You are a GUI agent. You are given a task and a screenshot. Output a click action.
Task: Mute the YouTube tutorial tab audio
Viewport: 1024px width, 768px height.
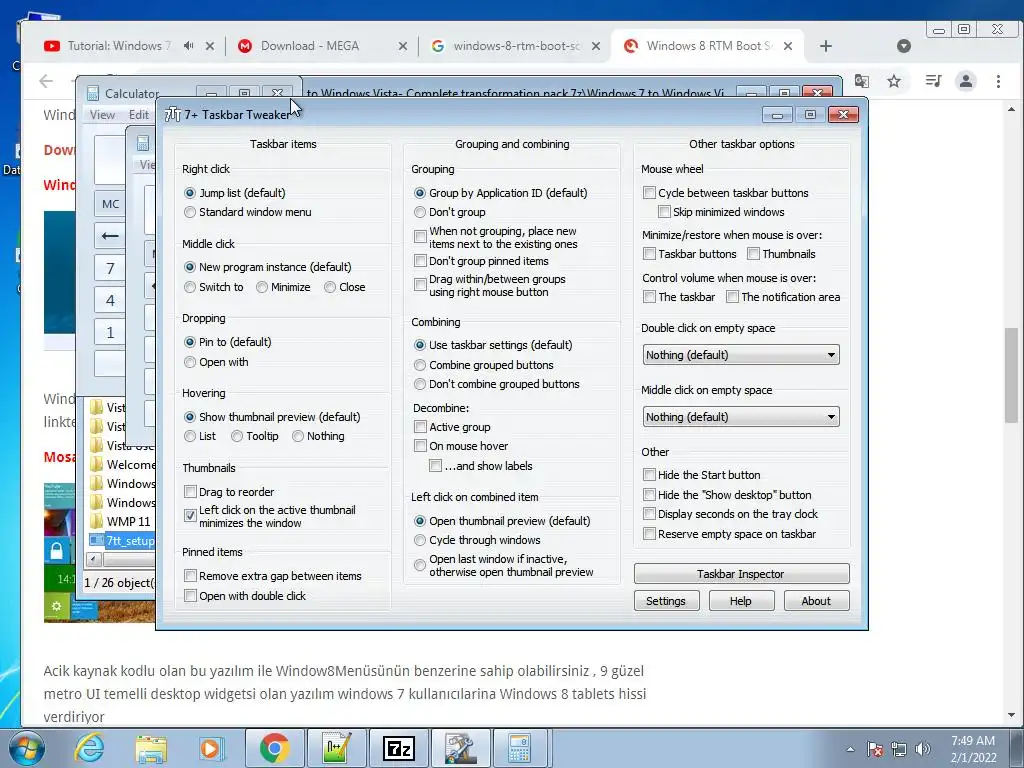188,46
